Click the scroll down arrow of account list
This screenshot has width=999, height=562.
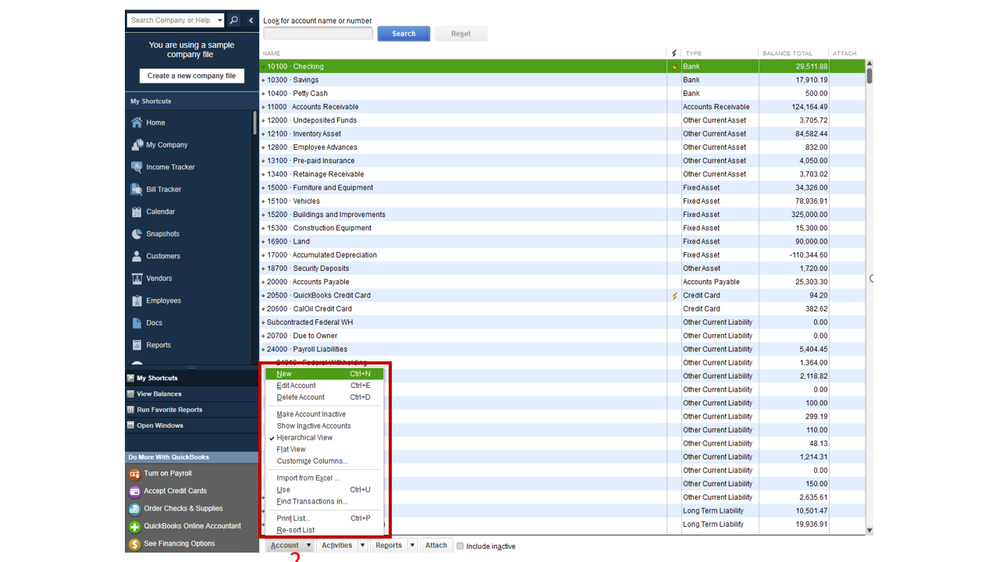869,530
